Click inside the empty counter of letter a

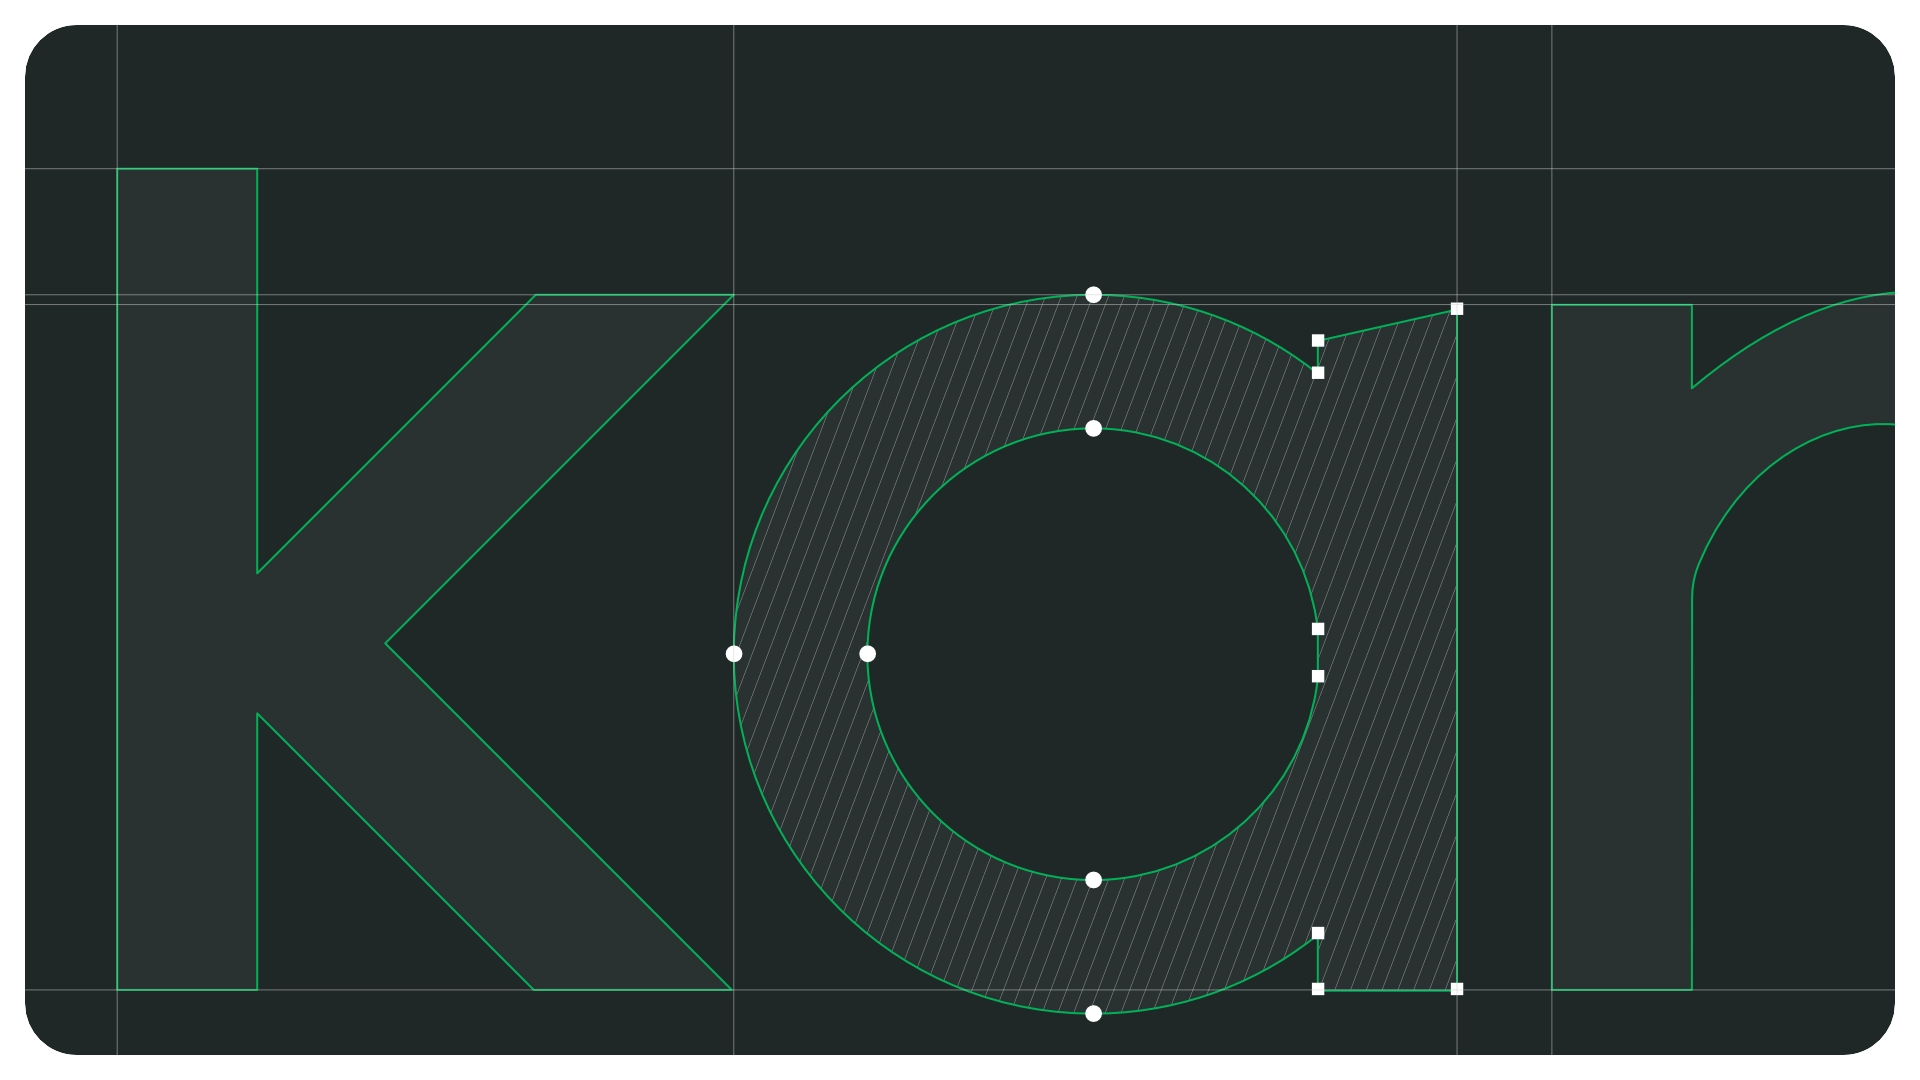tap(1093, 654)
